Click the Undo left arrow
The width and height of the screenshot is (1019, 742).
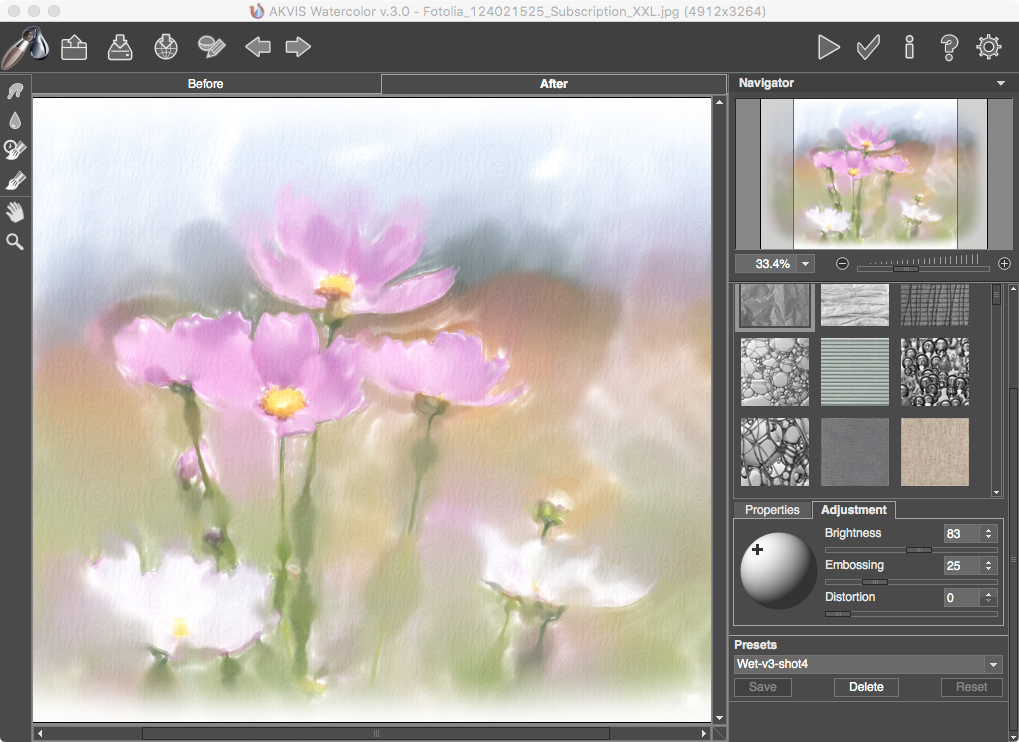click(x=258, y=47)
